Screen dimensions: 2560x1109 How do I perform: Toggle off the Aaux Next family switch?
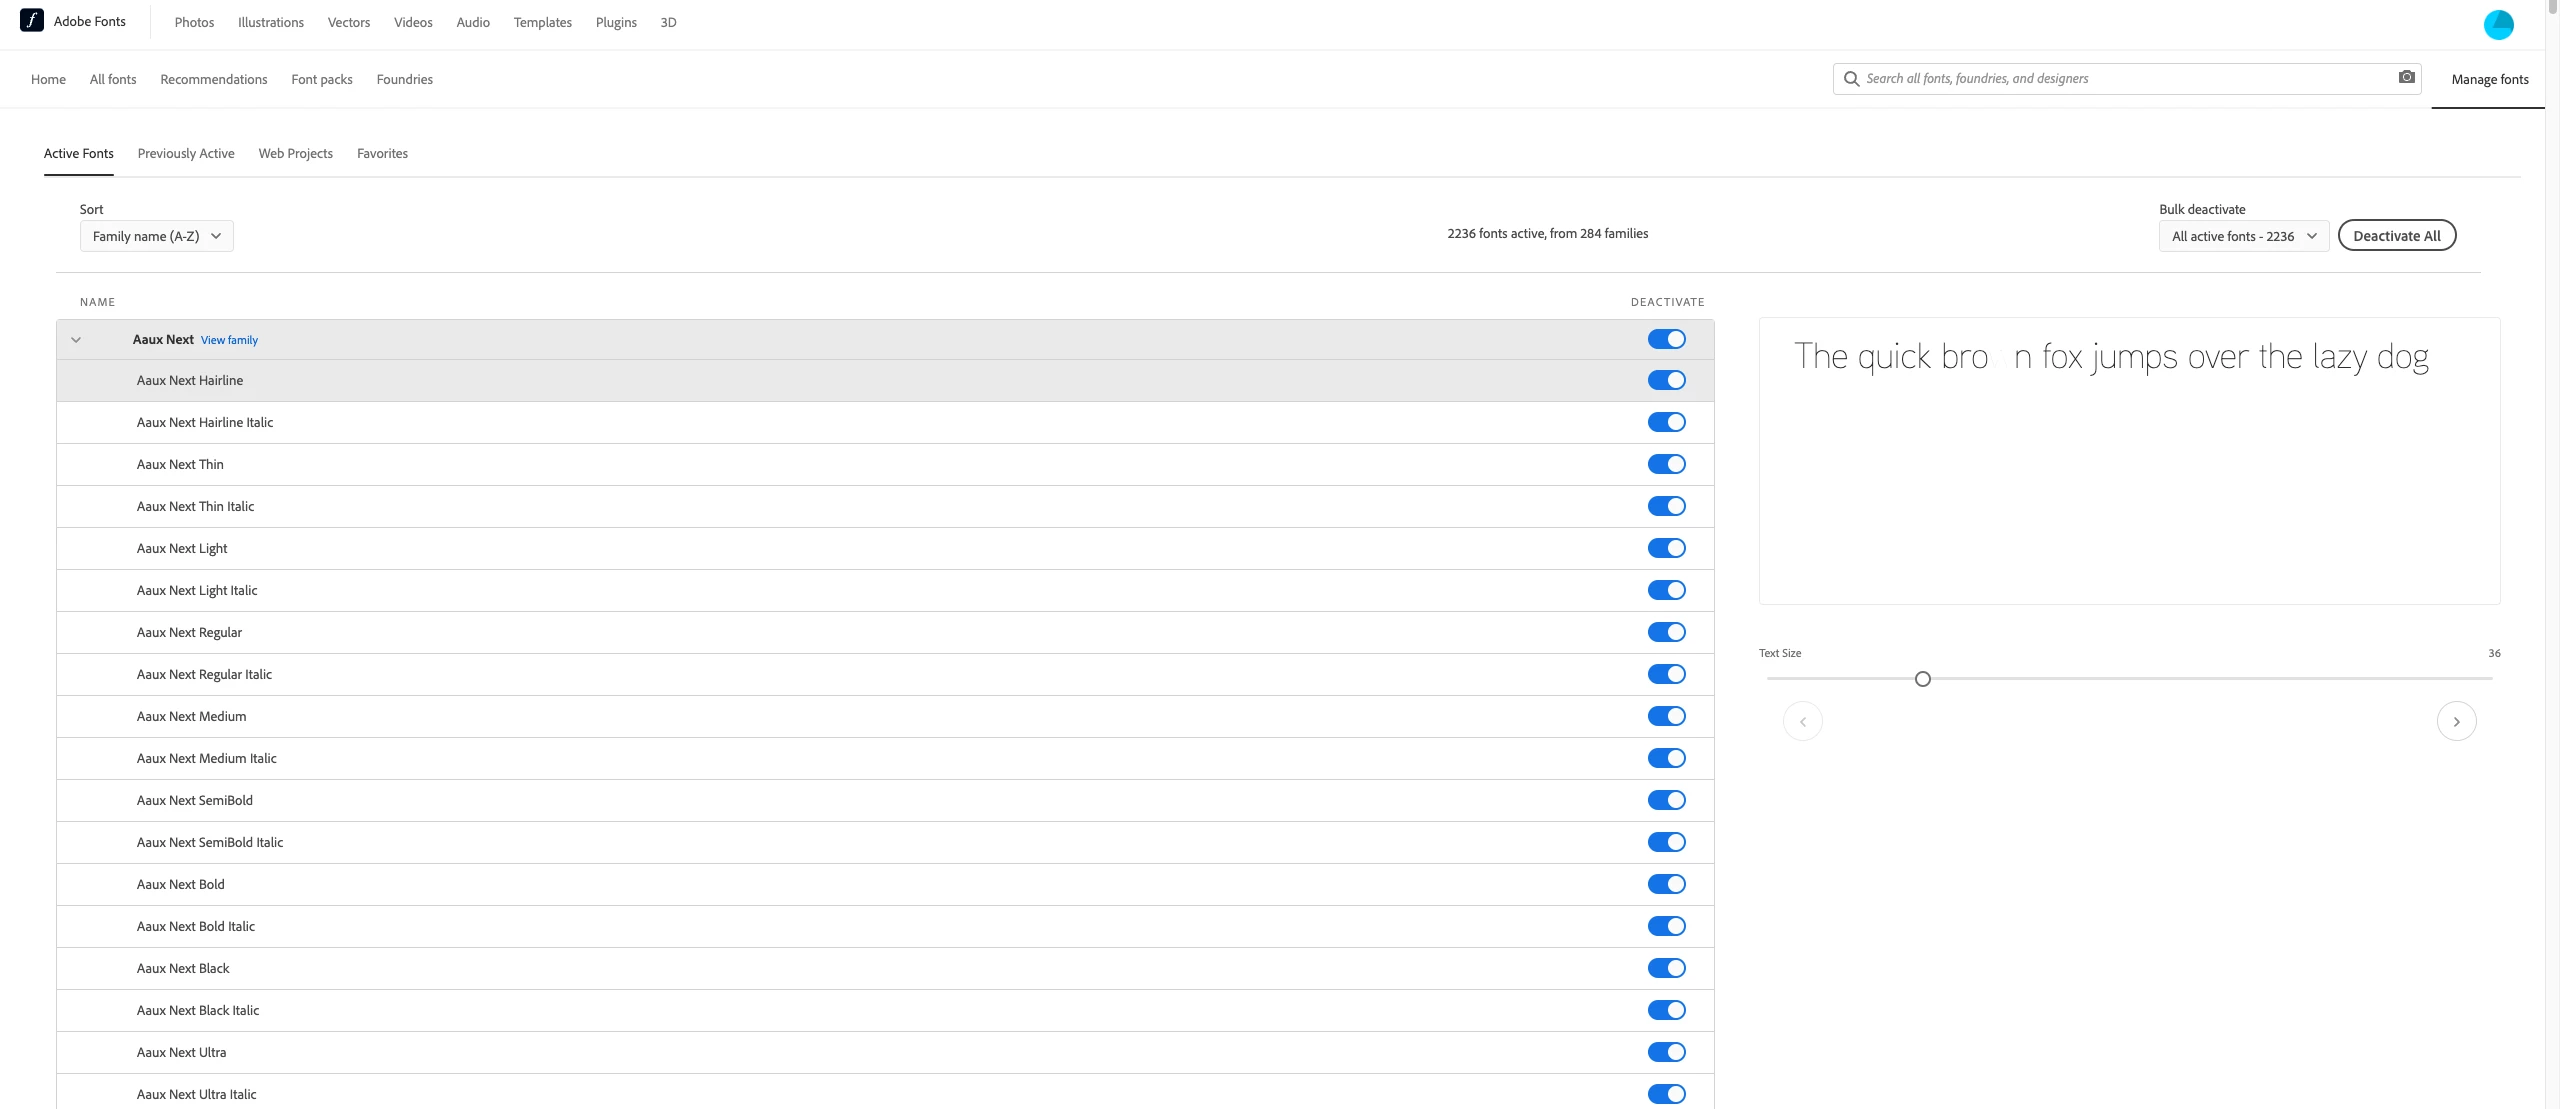click(1666, 339)
